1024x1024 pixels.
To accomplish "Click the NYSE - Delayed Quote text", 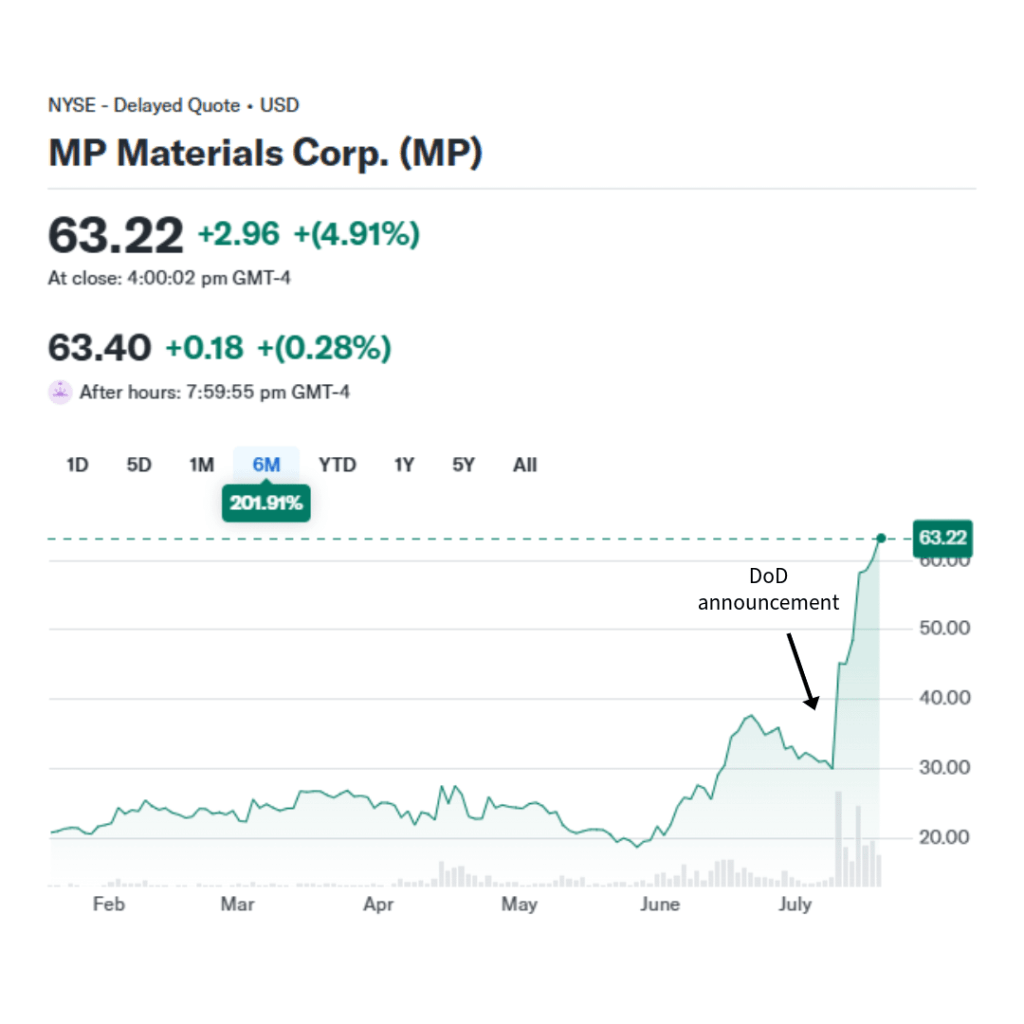I will 144,105.
